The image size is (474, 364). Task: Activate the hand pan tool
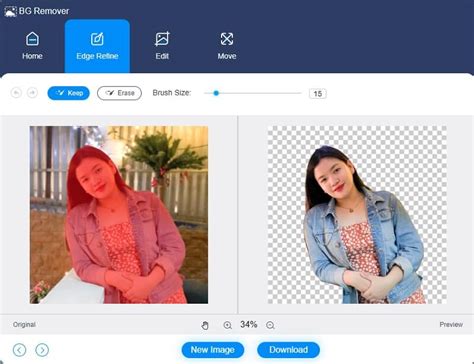tap(205, 325)
